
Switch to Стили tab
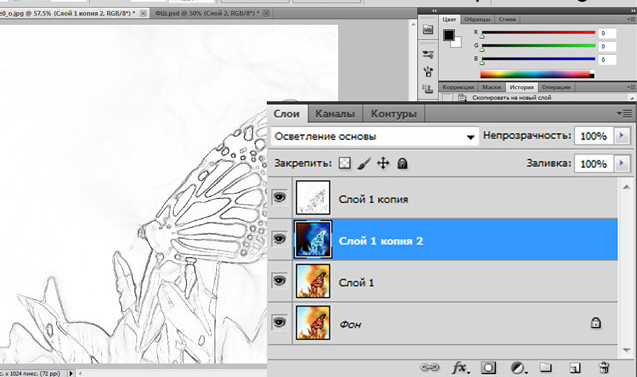507,19
